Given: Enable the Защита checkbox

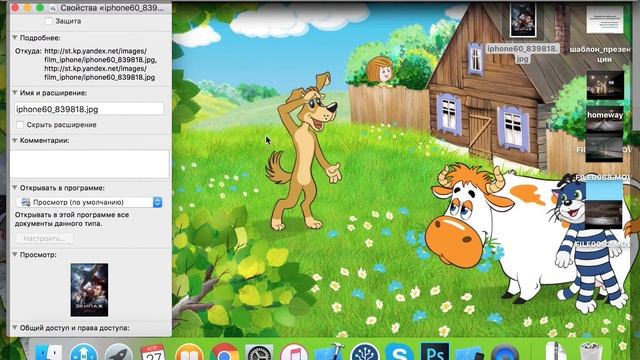Looking at the screenshot, I should click(x=49, y=21).
